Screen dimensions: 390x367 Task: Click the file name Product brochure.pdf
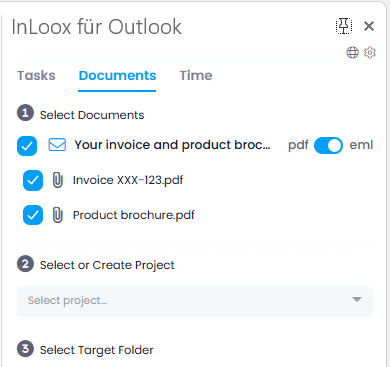(x=134, y=215)
